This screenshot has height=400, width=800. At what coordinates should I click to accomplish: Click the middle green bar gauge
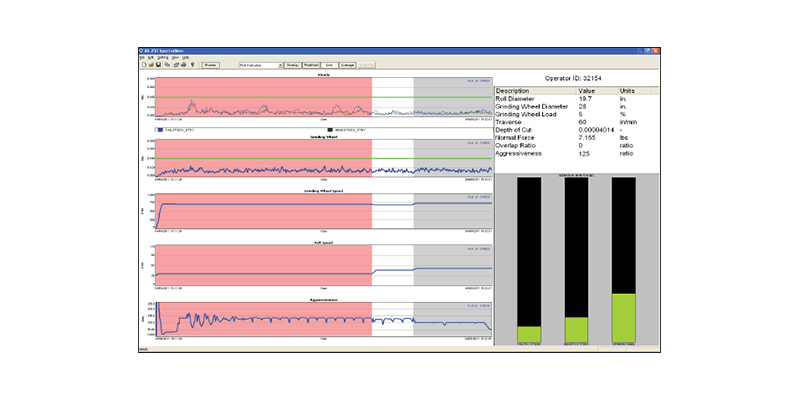click(576, 330)
